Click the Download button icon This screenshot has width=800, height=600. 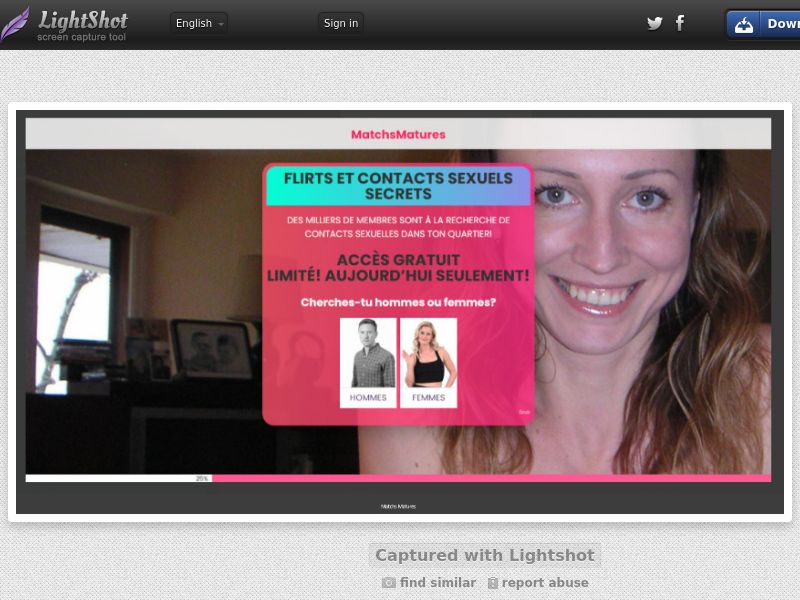(x=744, y=24)
